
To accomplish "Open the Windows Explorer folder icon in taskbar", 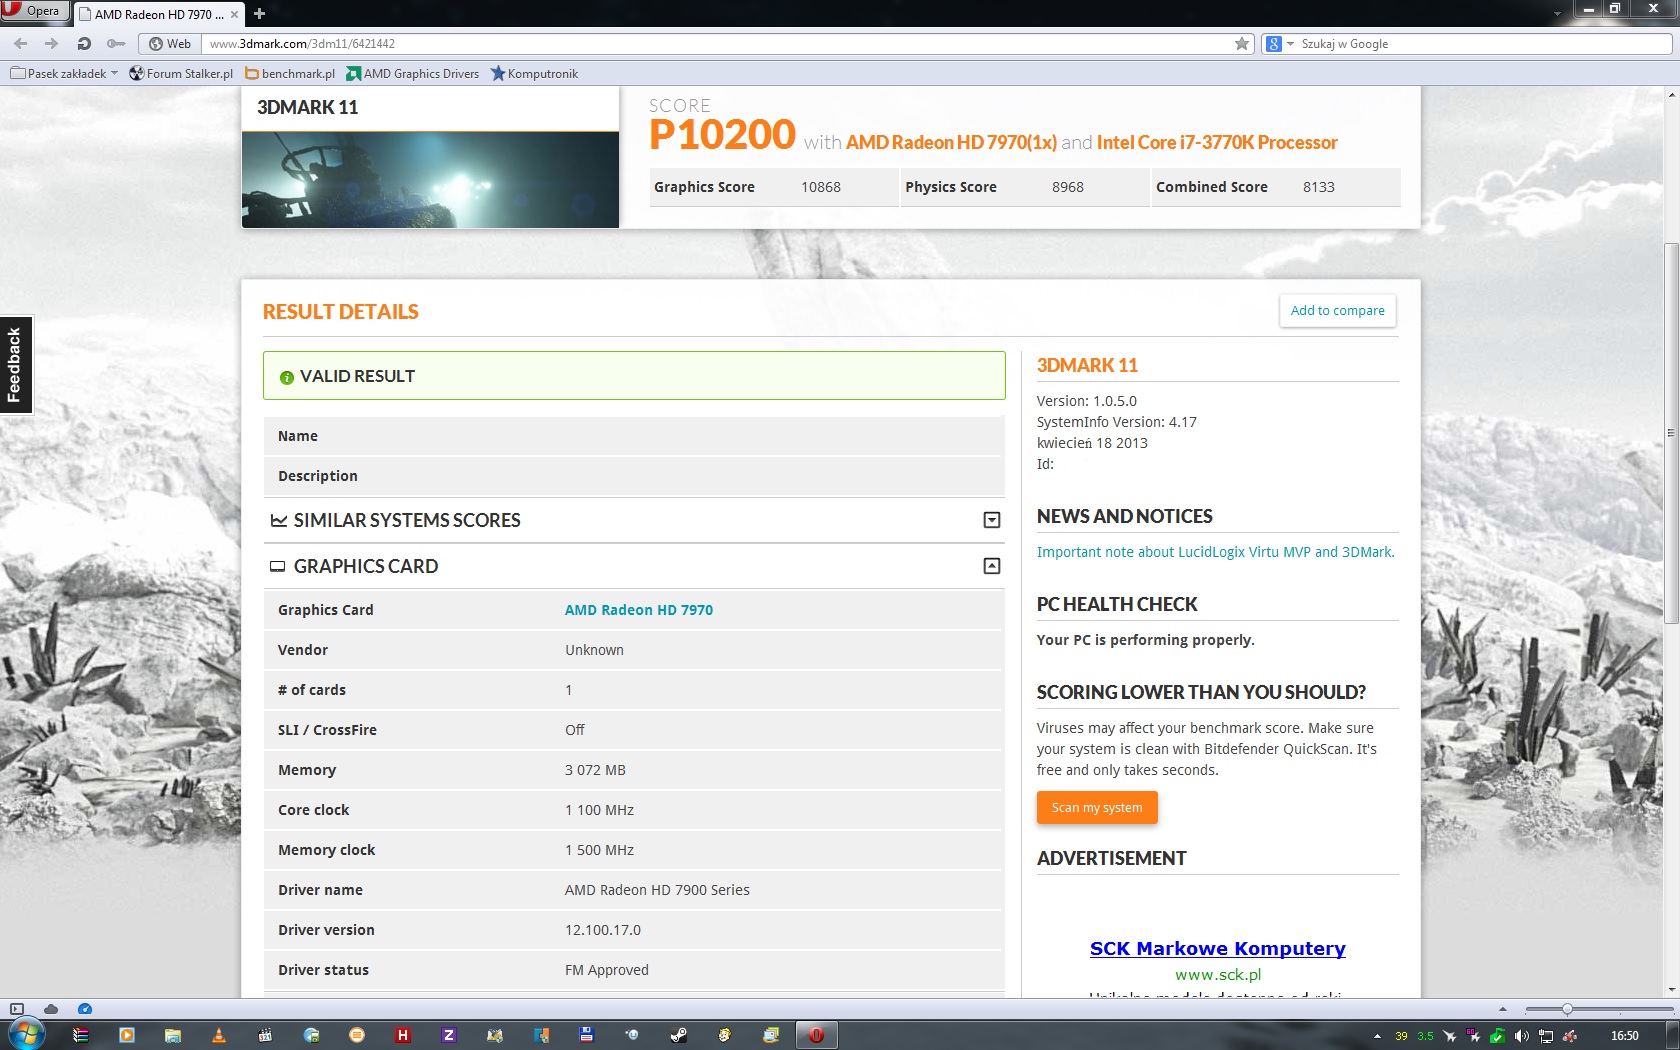I will [x=173, y=1035].
